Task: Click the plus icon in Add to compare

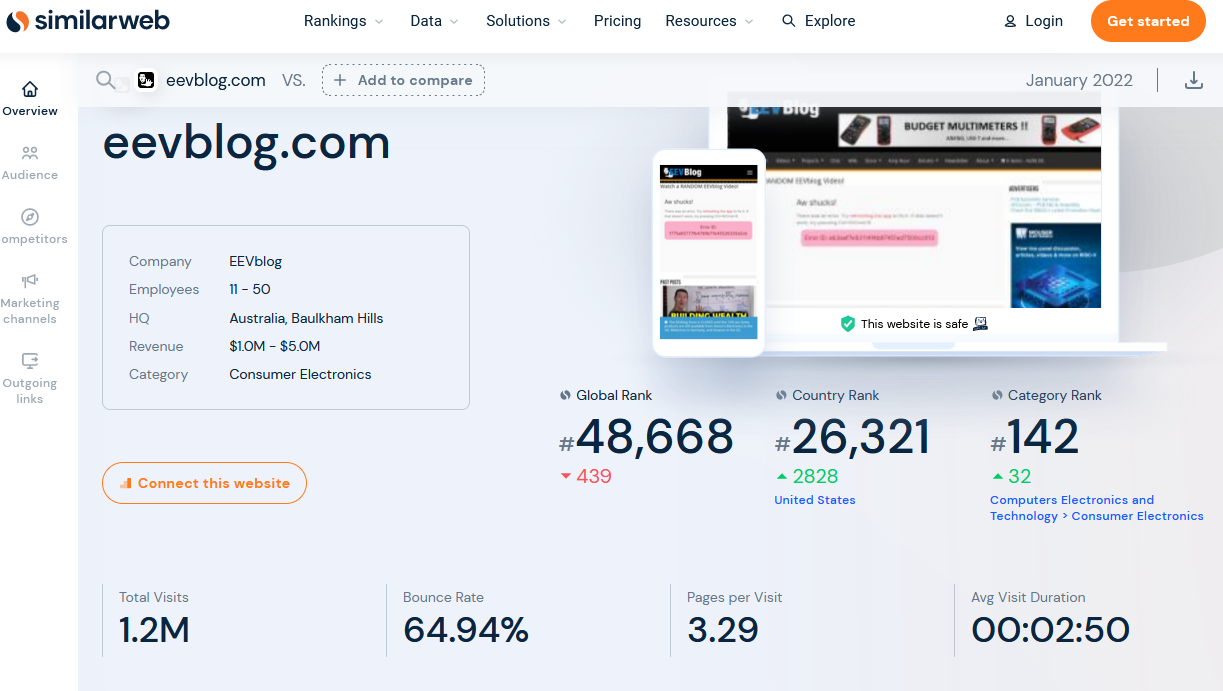Action: 340,80
